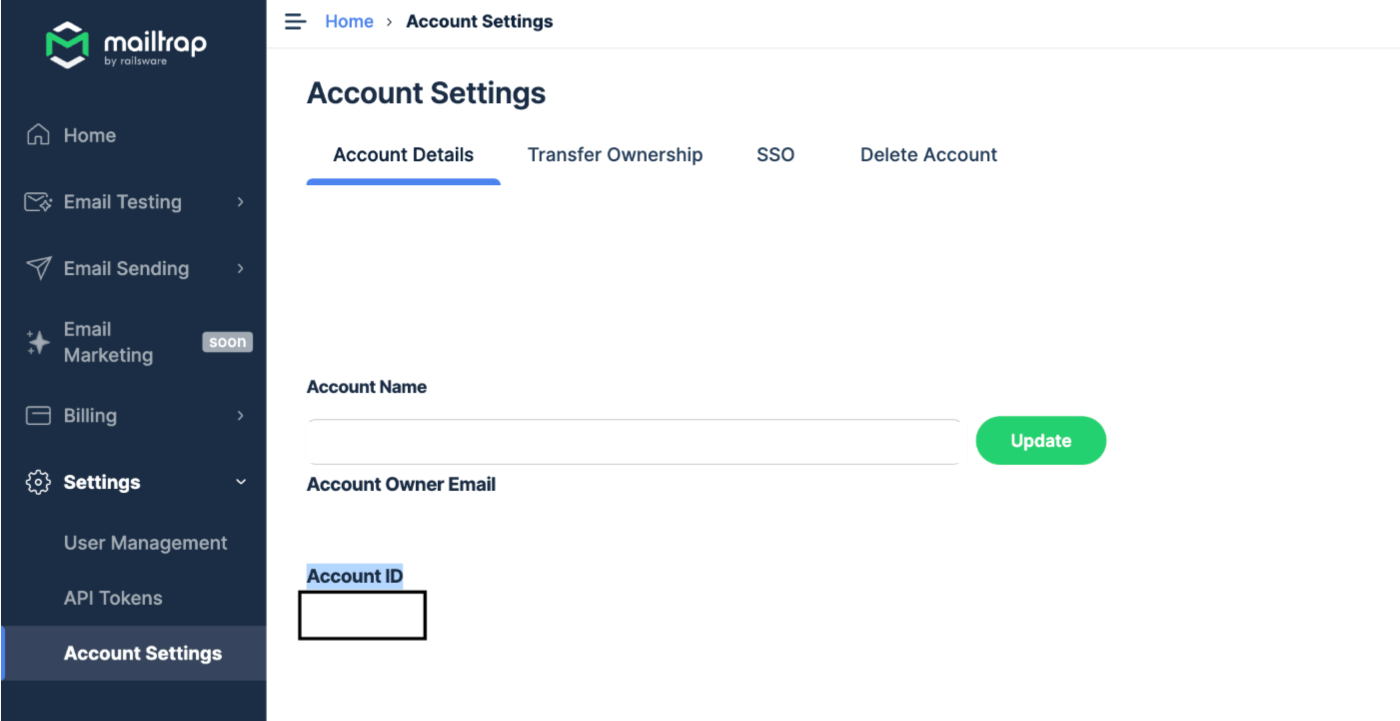The image size is (1400, 721).
Task: Select the Account Details tab
Action: 403,155
